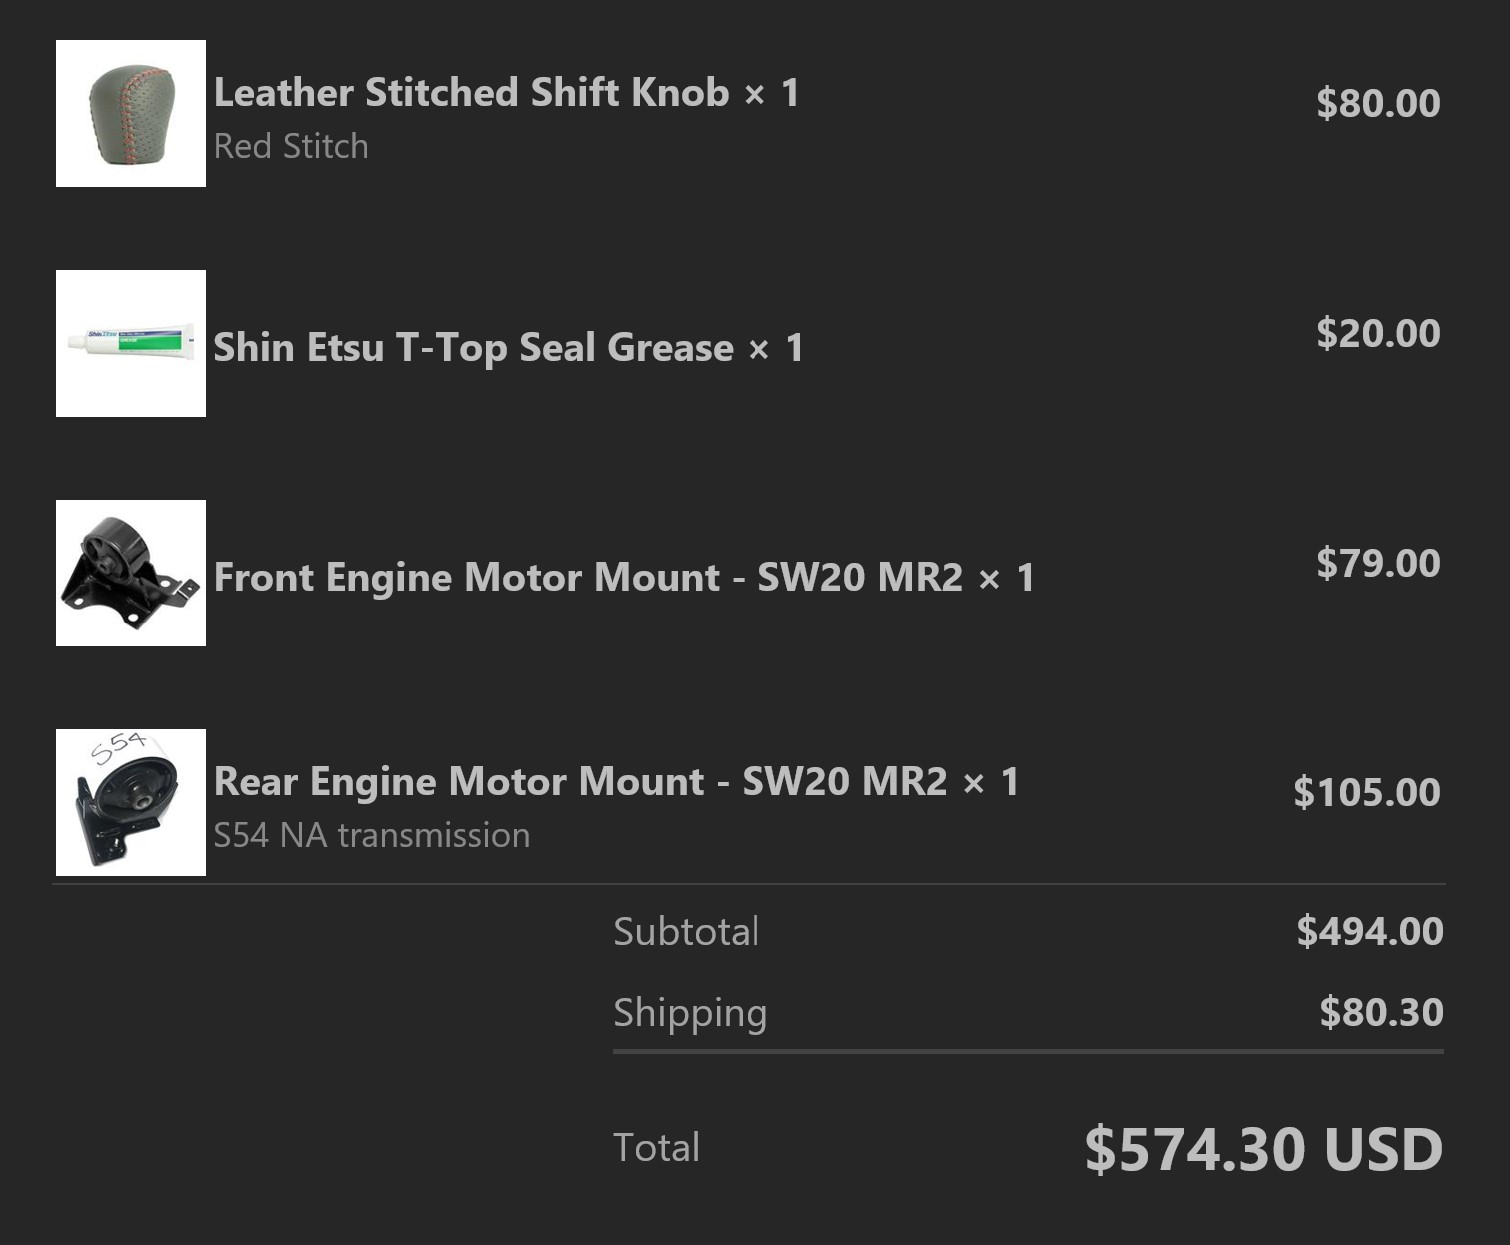Select the $20.00 grease price
Image resolution: width=1510 pixels, height=1245 pixels.
coord(1378,333)
